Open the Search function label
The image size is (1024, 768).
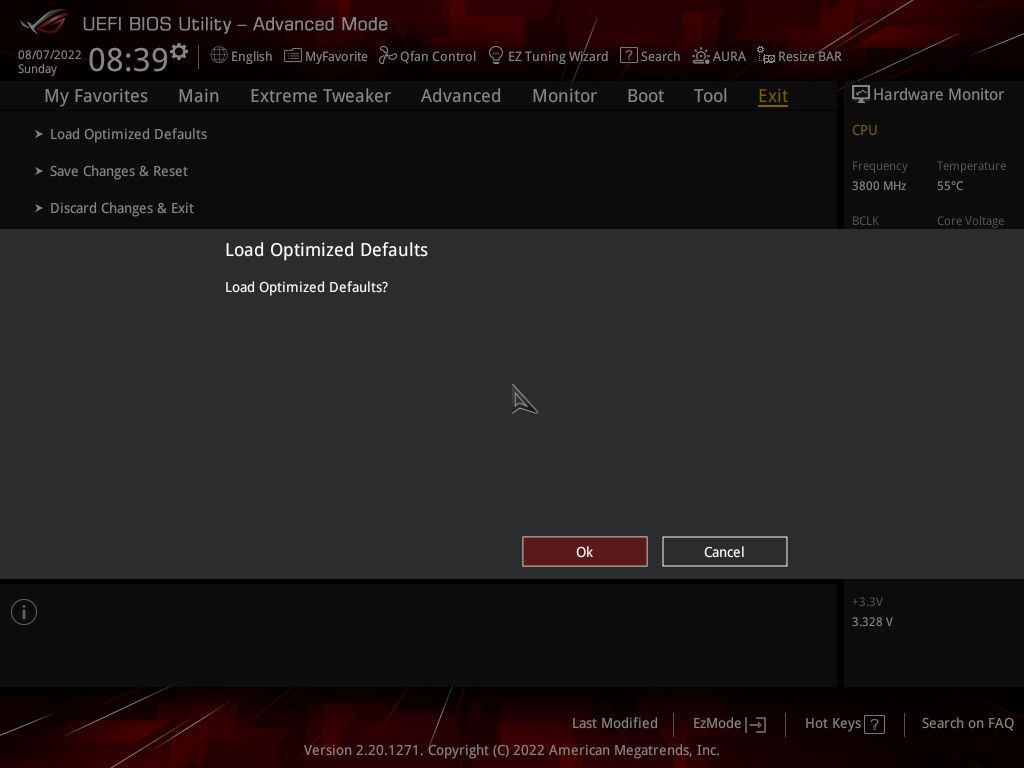pyautogui.click(x=660, y=57)
